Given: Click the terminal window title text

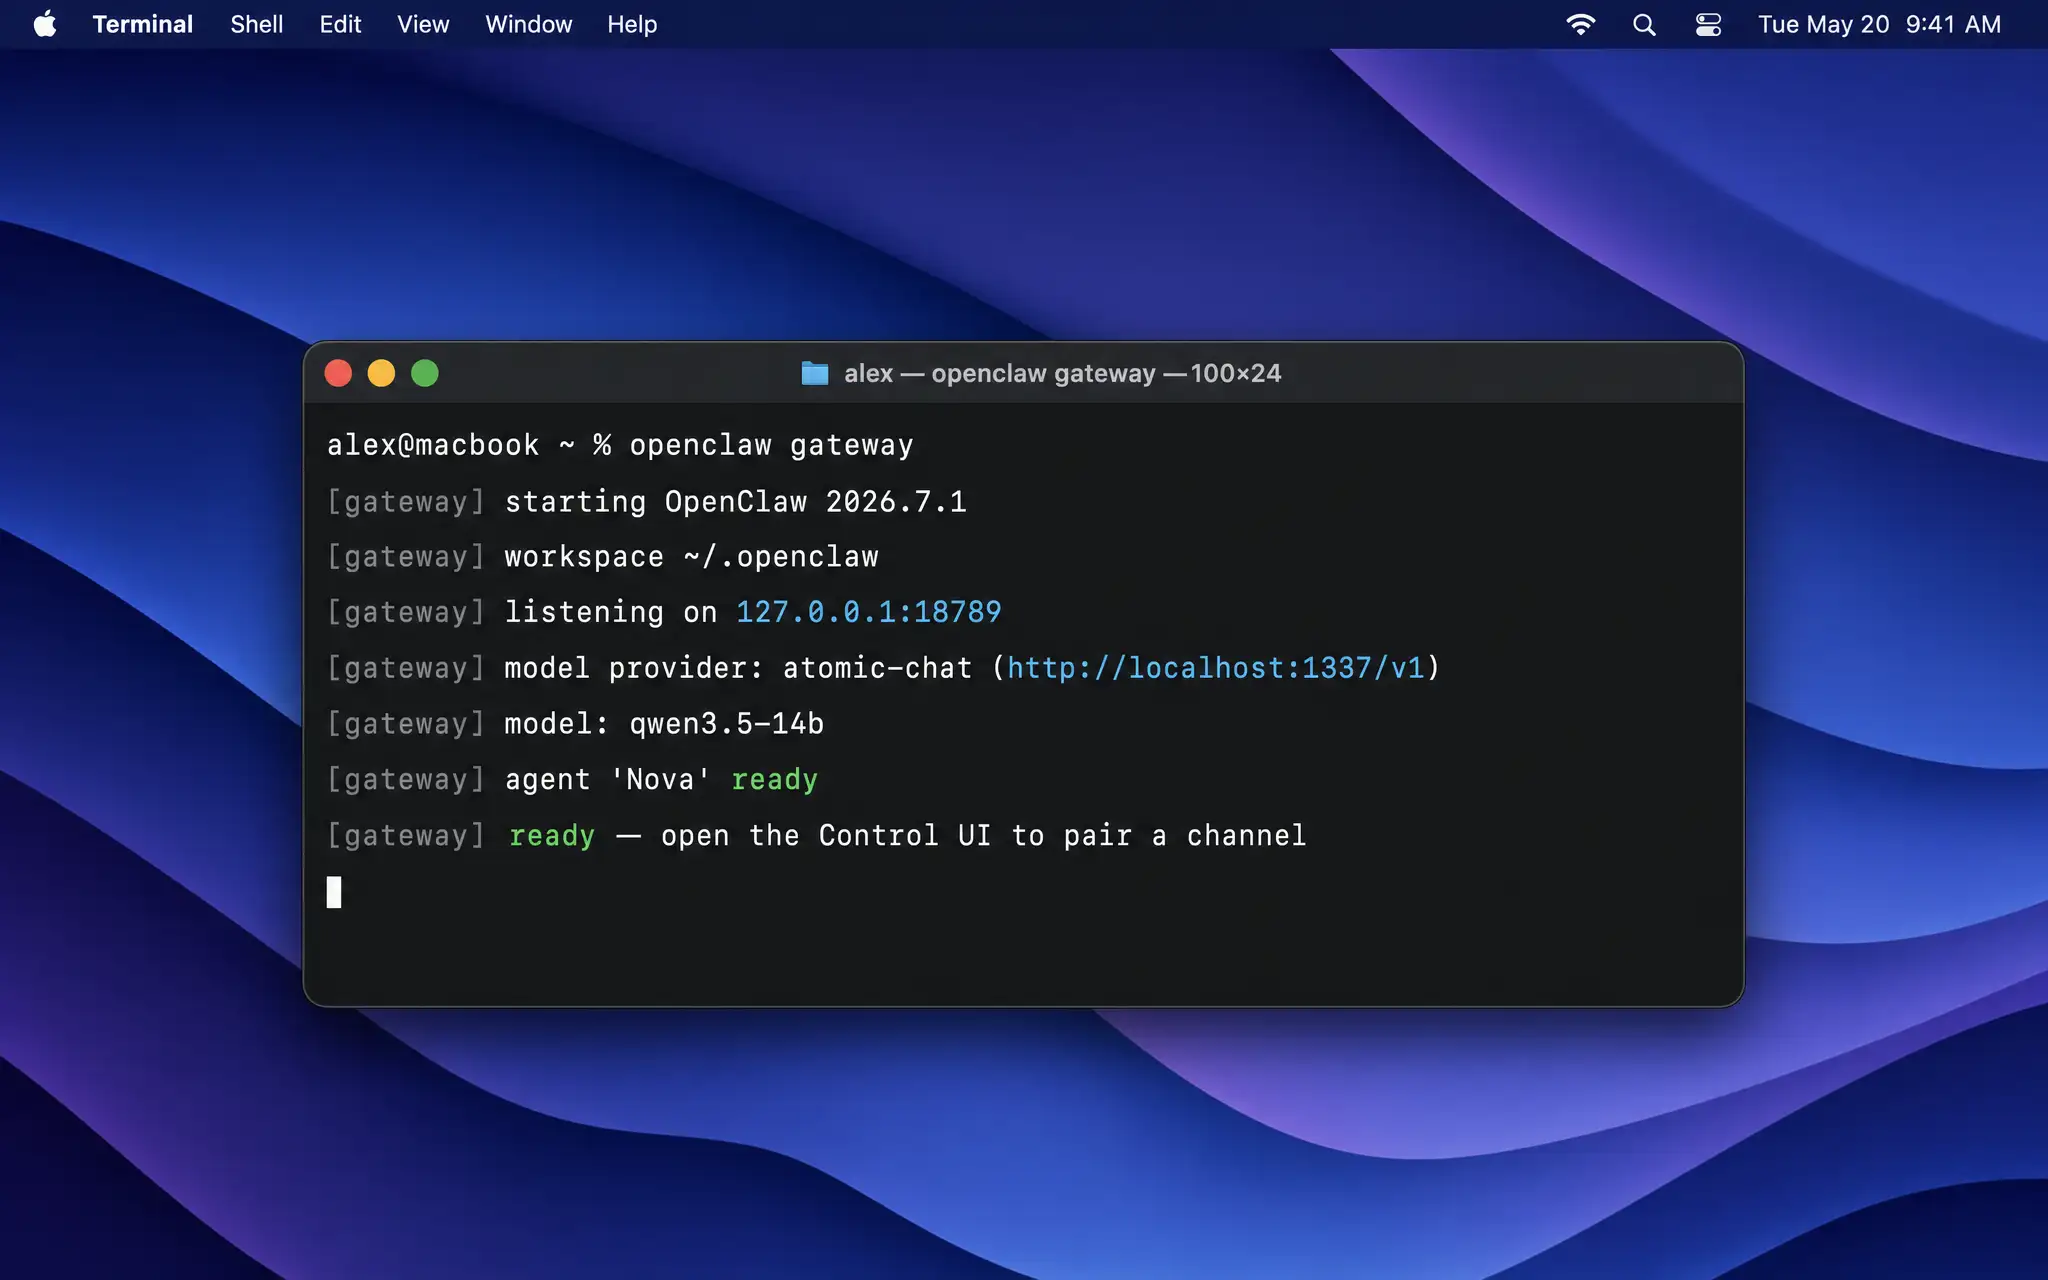Looking at the screenshot, I should (x=1062, y=373).
